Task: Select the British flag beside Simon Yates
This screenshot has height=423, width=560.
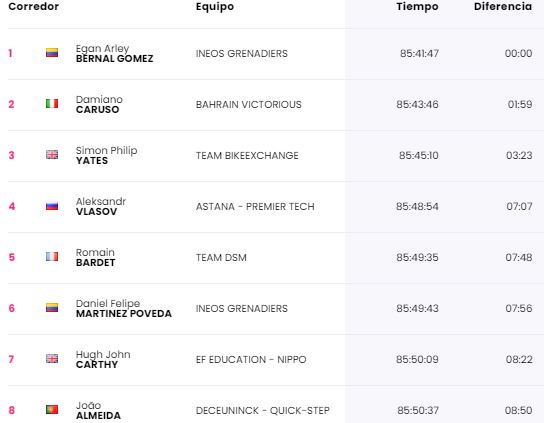Action: (x=52, y=154)
